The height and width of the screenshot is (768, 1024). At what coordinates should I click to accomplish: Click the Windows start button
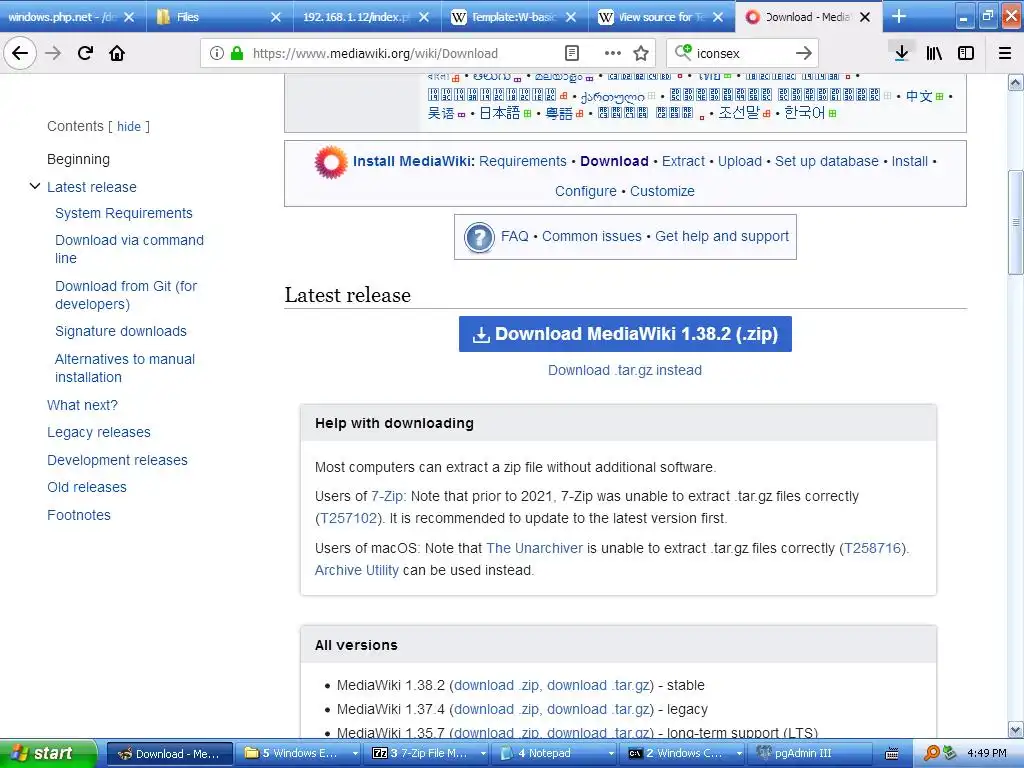(47, 754)
